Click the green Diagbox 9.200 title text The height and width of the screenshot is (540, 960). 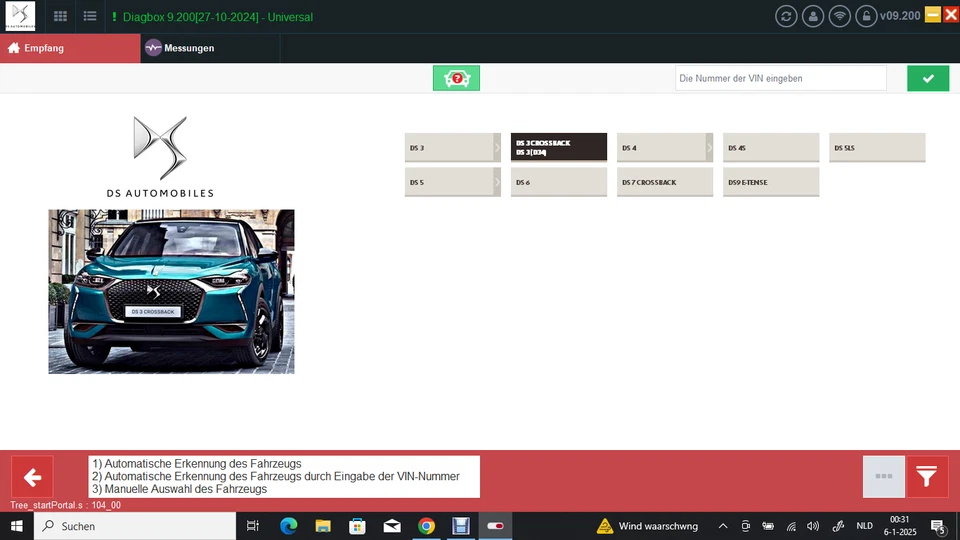point(217,17)
